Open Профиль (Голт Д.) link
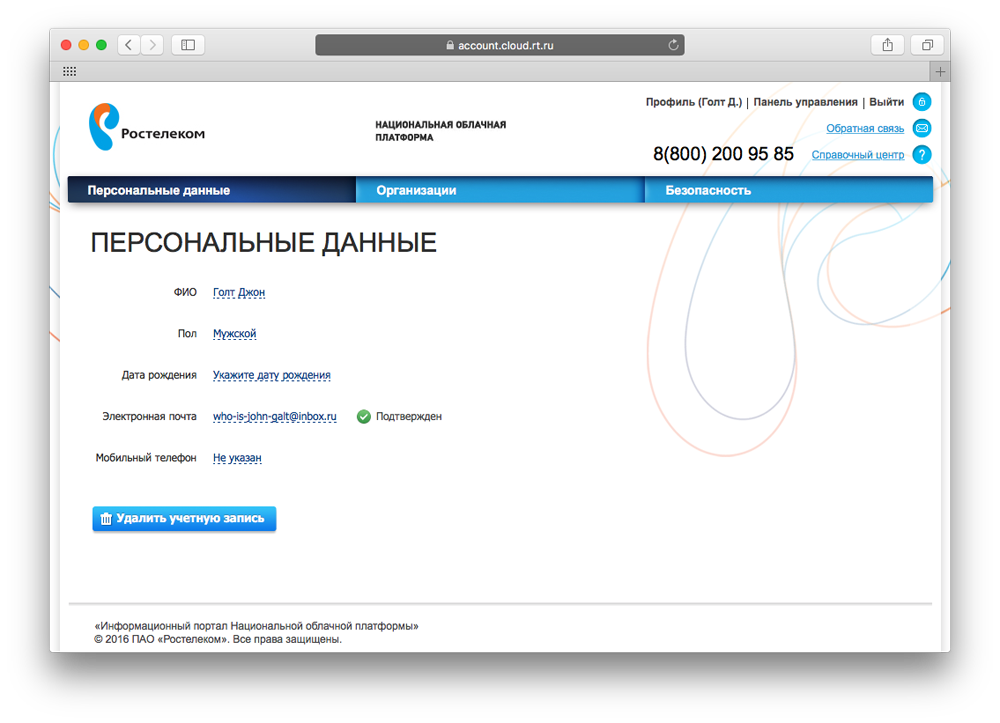This screenshot has width=1000, height=723. pyautogui.click(x=694, y=102)
